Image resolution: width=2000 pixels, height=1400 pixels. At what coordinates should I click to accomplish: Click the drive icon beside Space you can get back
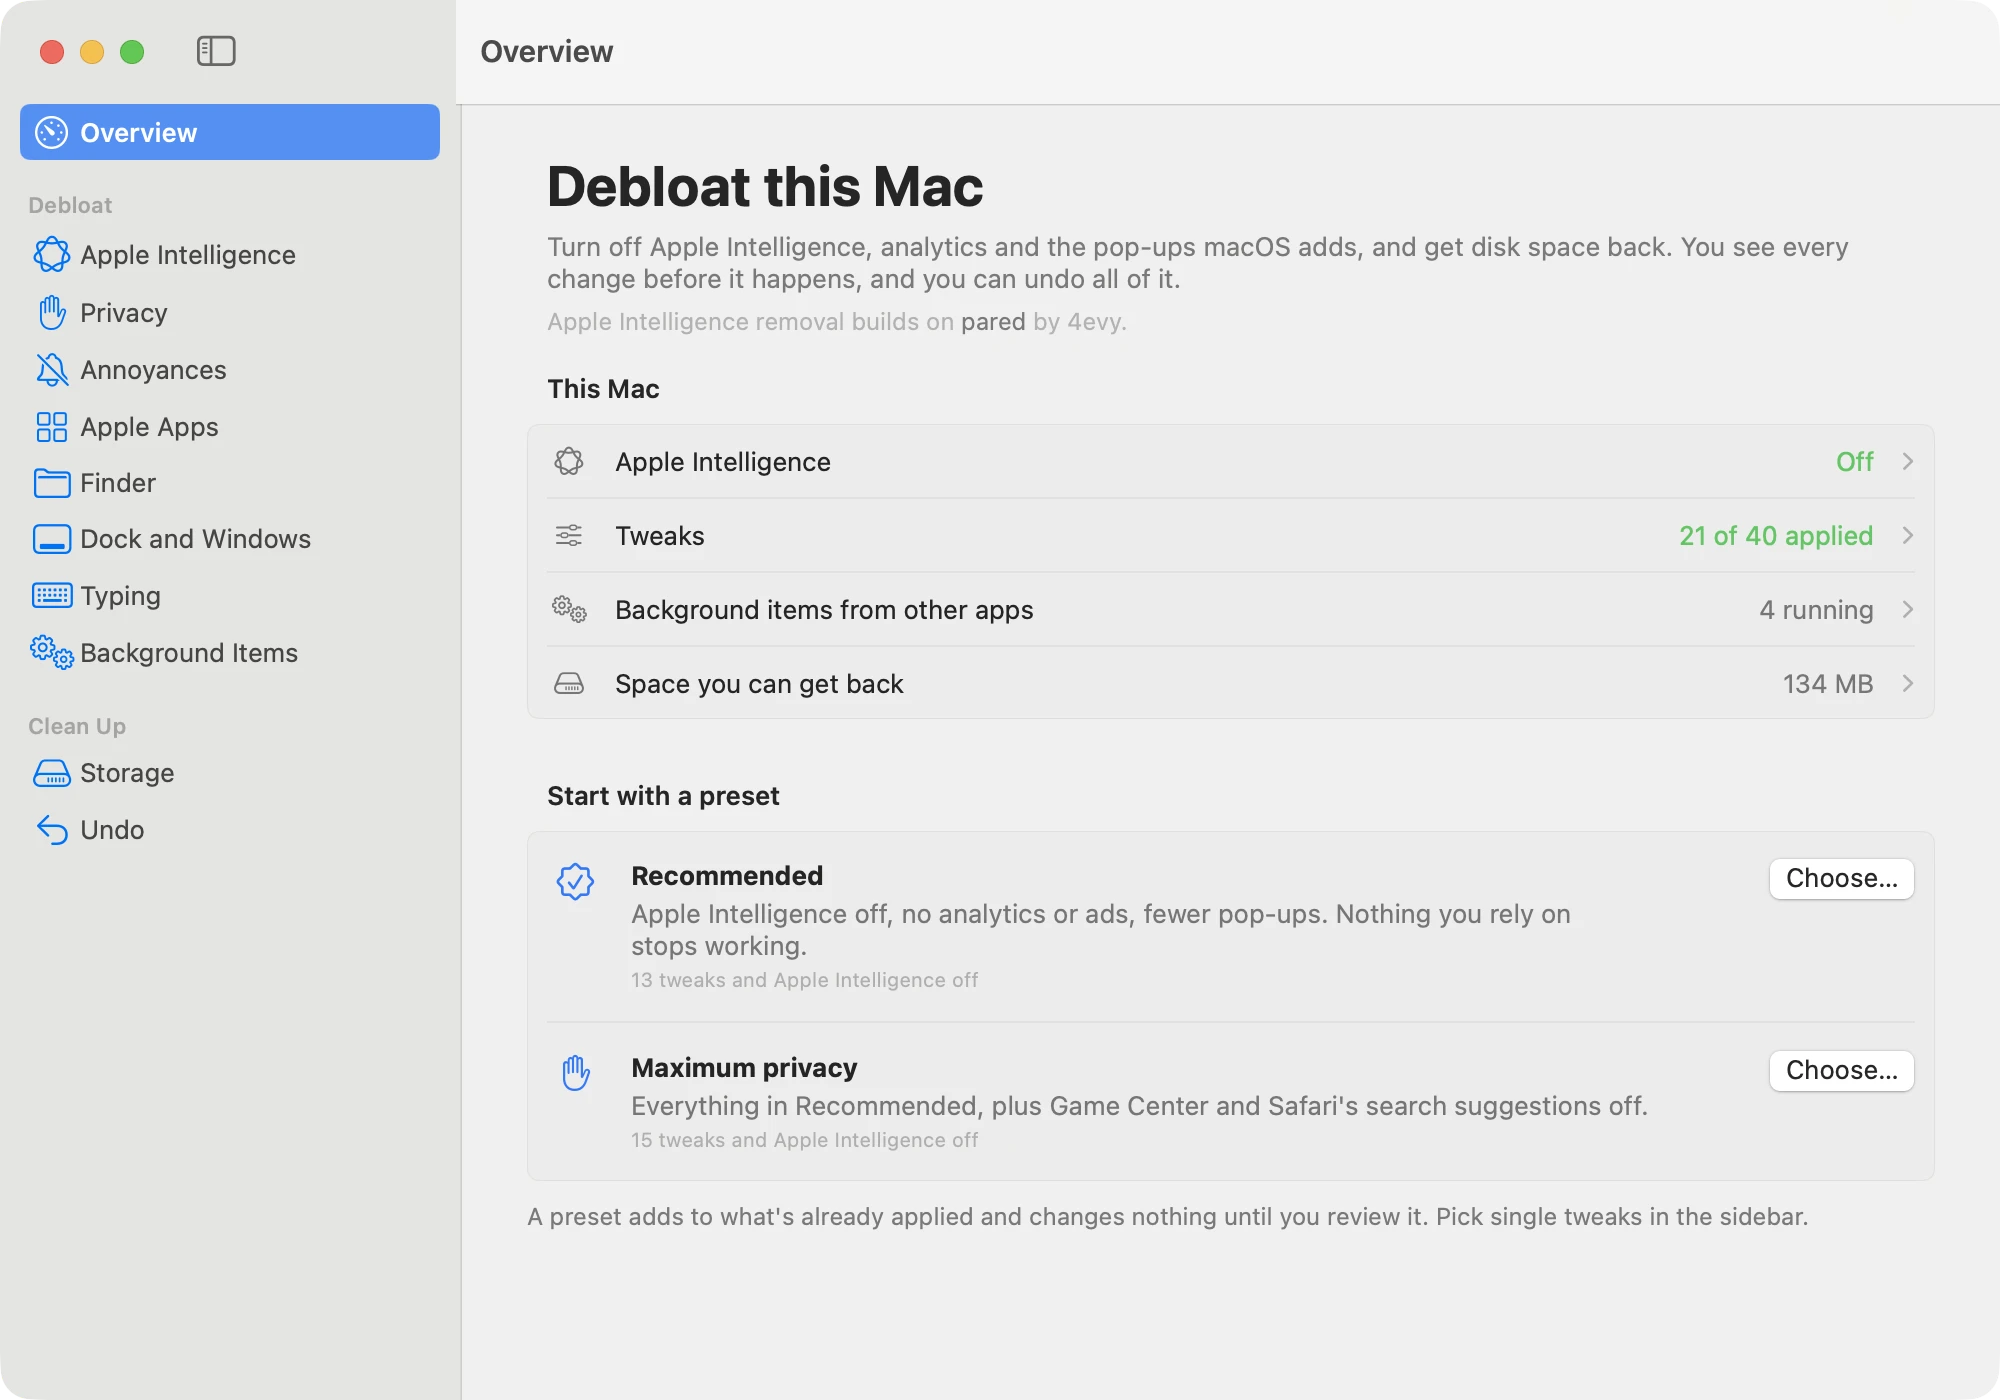[x=569, y=683]
